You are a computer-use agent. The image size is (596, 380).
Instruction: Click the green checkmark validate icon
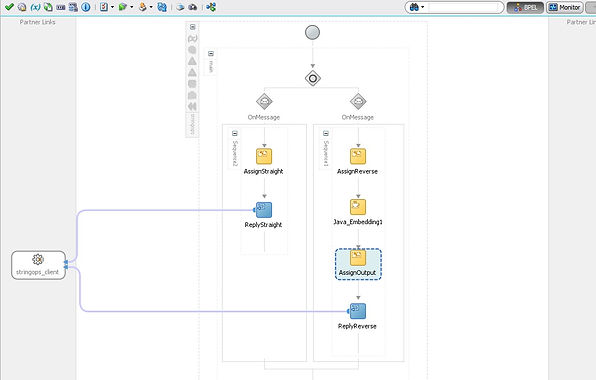pyautogui.click(x=10, y=6)
